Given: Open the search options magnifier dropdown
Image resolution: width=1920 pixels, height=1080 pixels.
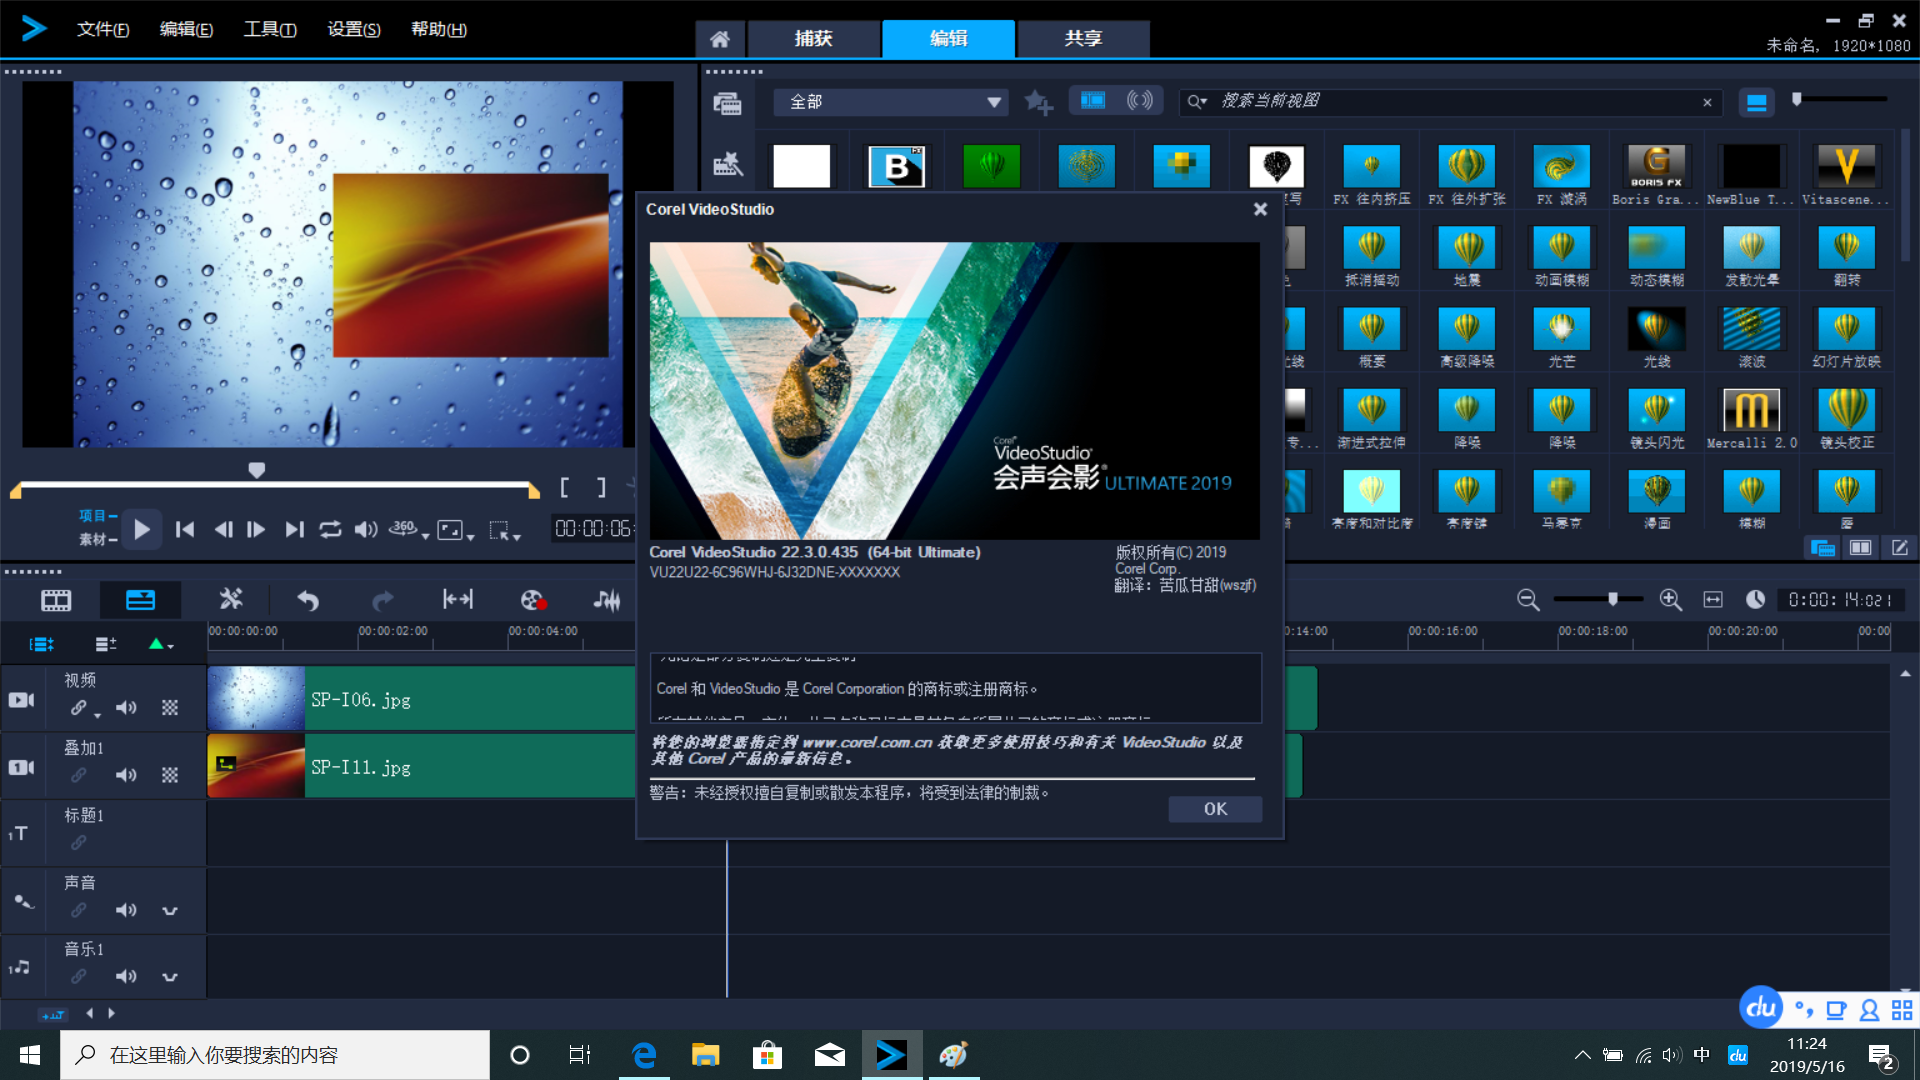Looking at the screenshot, I should tap(1197, 102).
